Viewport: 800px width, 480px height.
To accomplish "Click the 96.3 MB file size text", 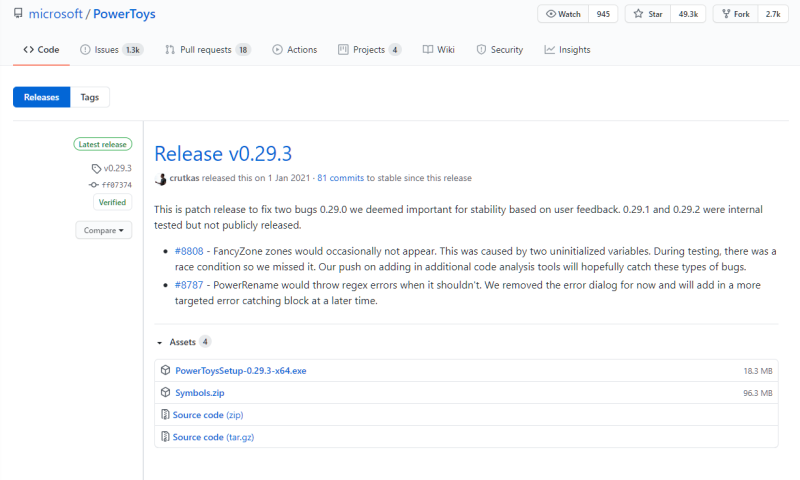I will click(x=758, y=393).
